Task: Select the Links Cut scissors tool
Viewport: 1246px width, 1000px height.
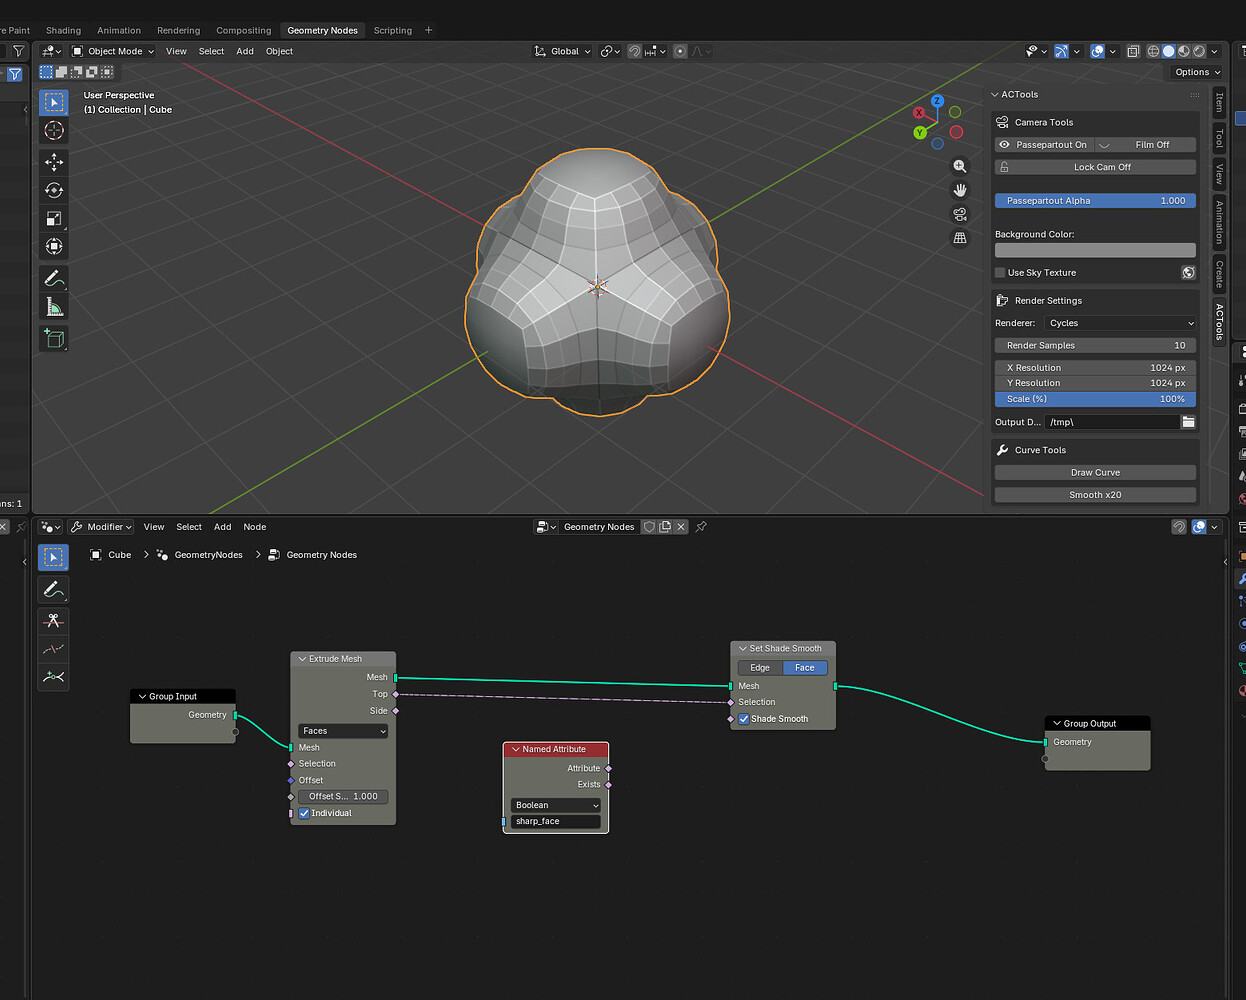Action: coord(54,621)
